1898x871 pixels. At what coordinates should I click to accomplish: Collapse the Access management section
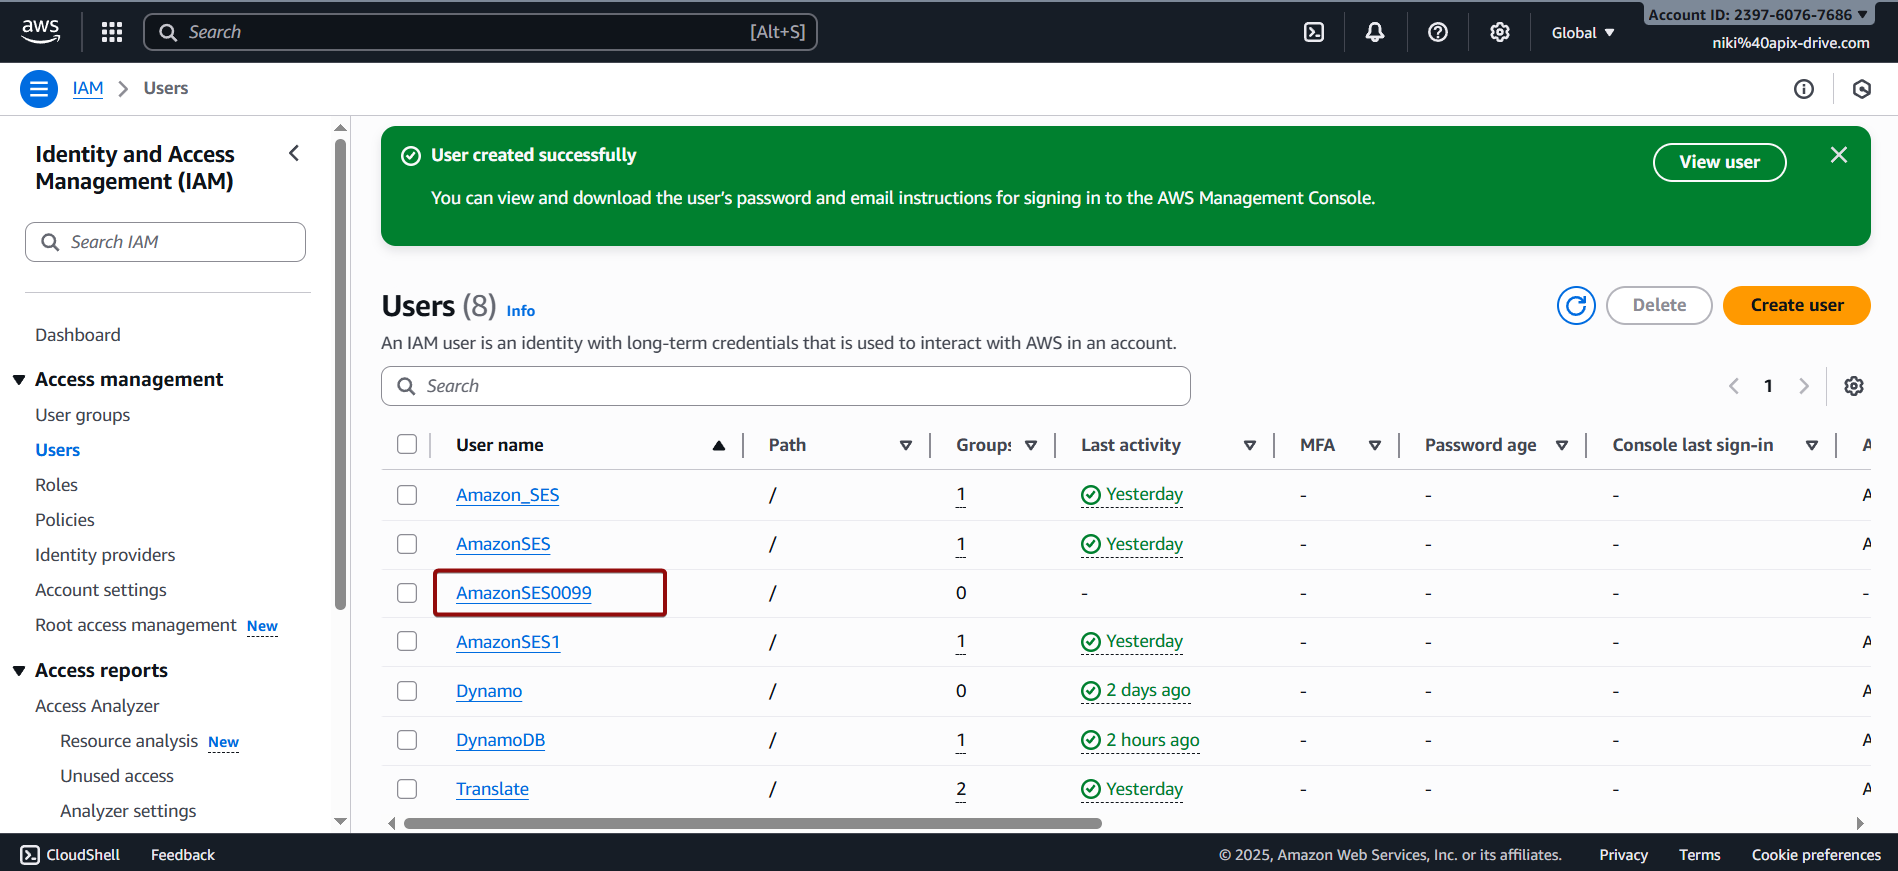pos(19,380)
